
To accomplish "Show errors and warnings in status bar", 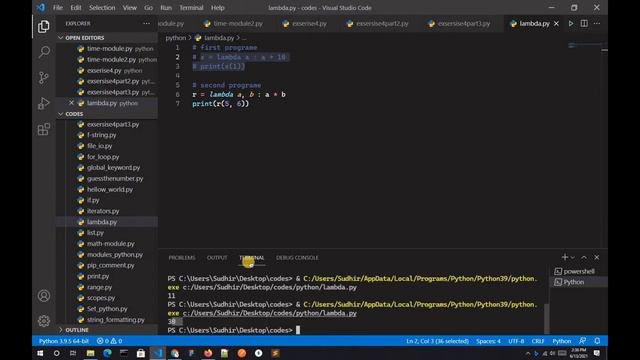I will pyautogui.click(x=109, y=341).
